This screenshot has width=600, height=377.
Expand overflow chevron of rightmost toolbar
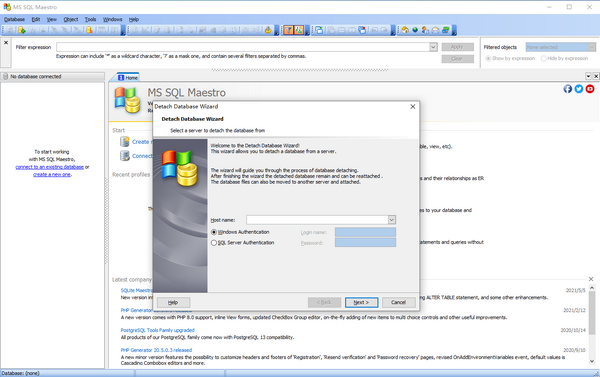(454, 31)
